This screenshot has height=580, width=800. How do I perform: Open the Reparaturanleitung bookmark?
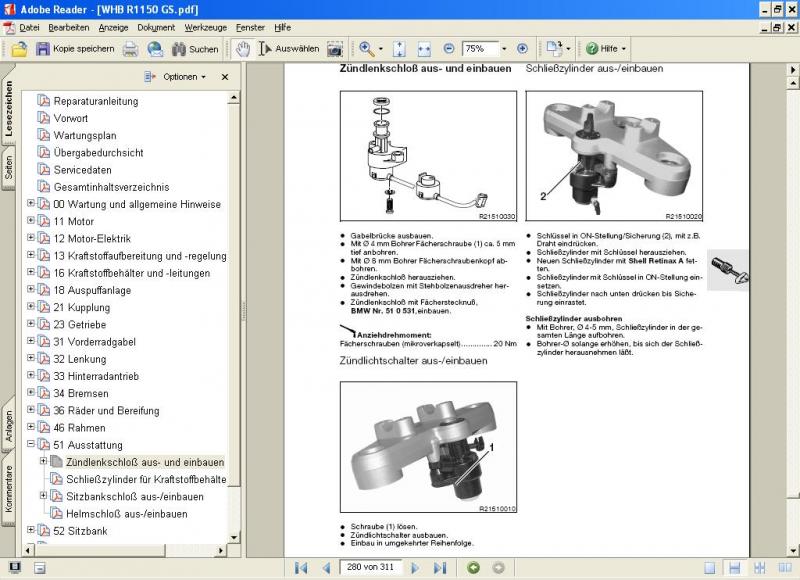pyautogui.click(x=96, y=101)
